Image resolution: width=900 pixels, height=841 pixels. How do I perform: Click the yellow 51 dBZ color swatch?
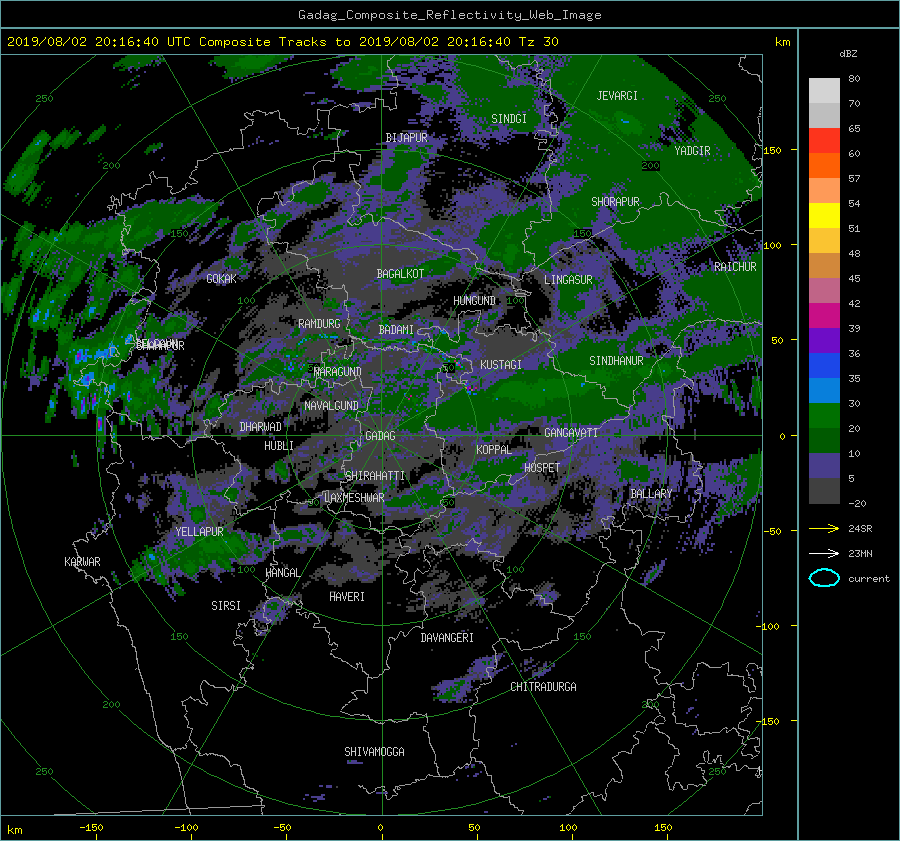[x=824, y=215]
